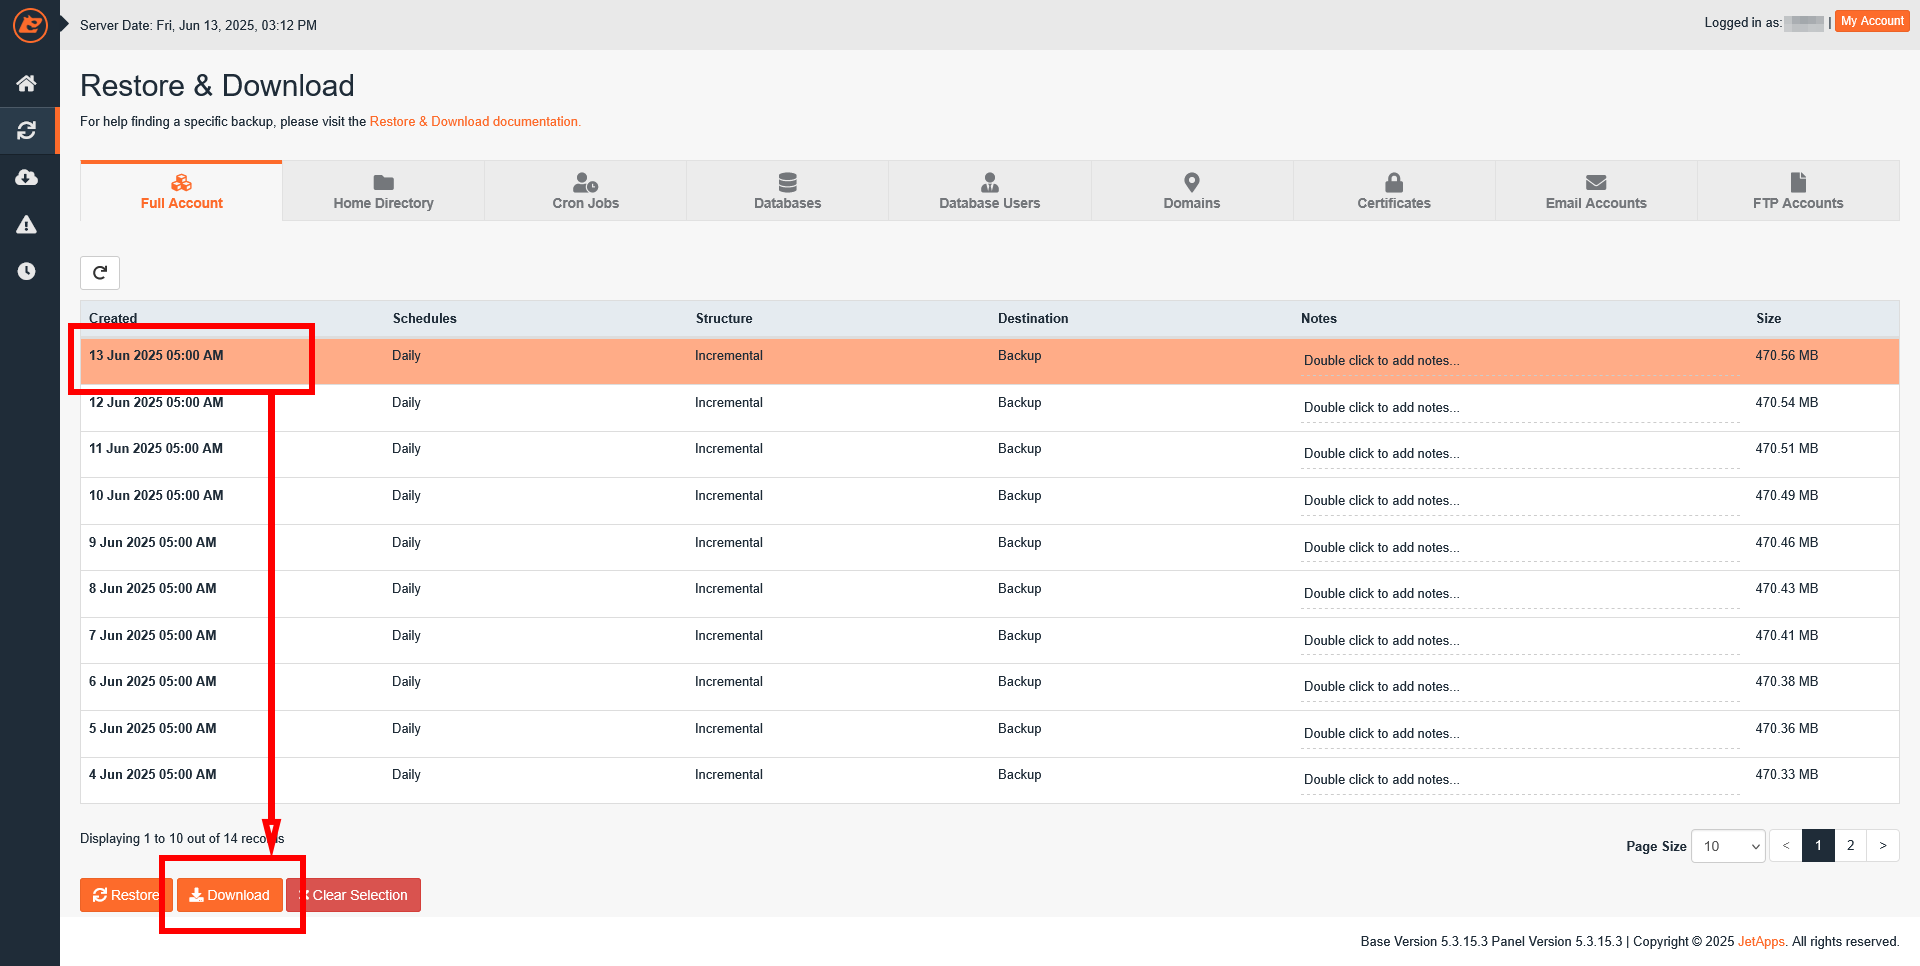Open the Restore & Download documentation link

475,121
